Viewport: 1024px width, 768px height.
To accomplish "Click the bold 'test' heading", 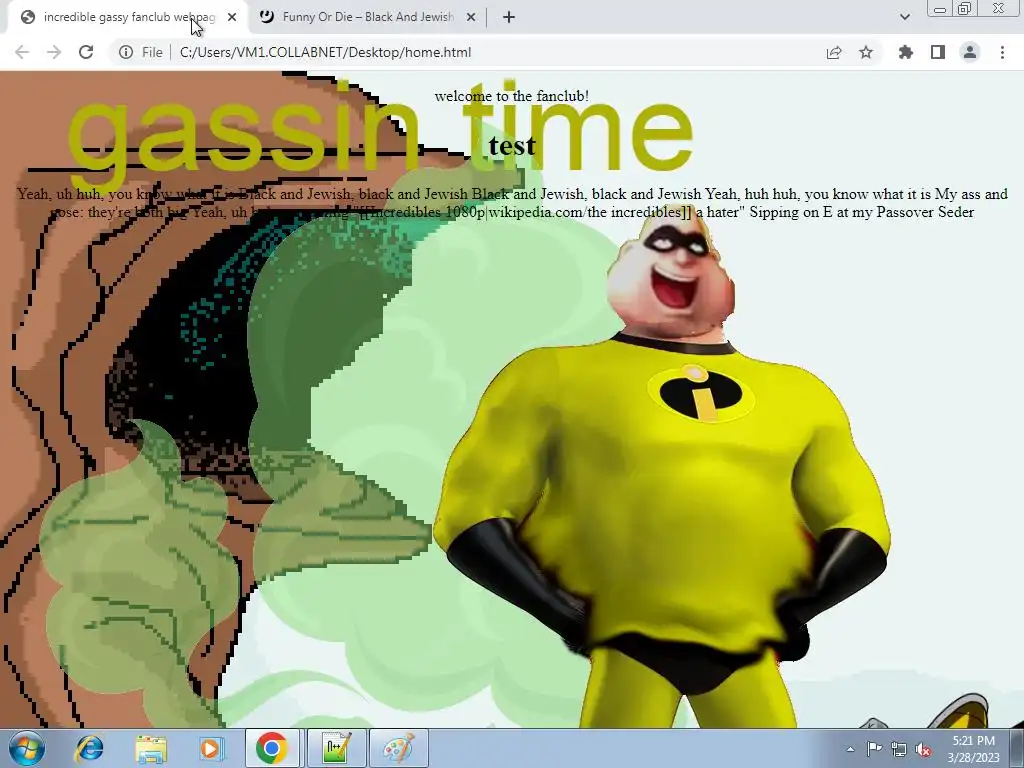I will 512,145.
